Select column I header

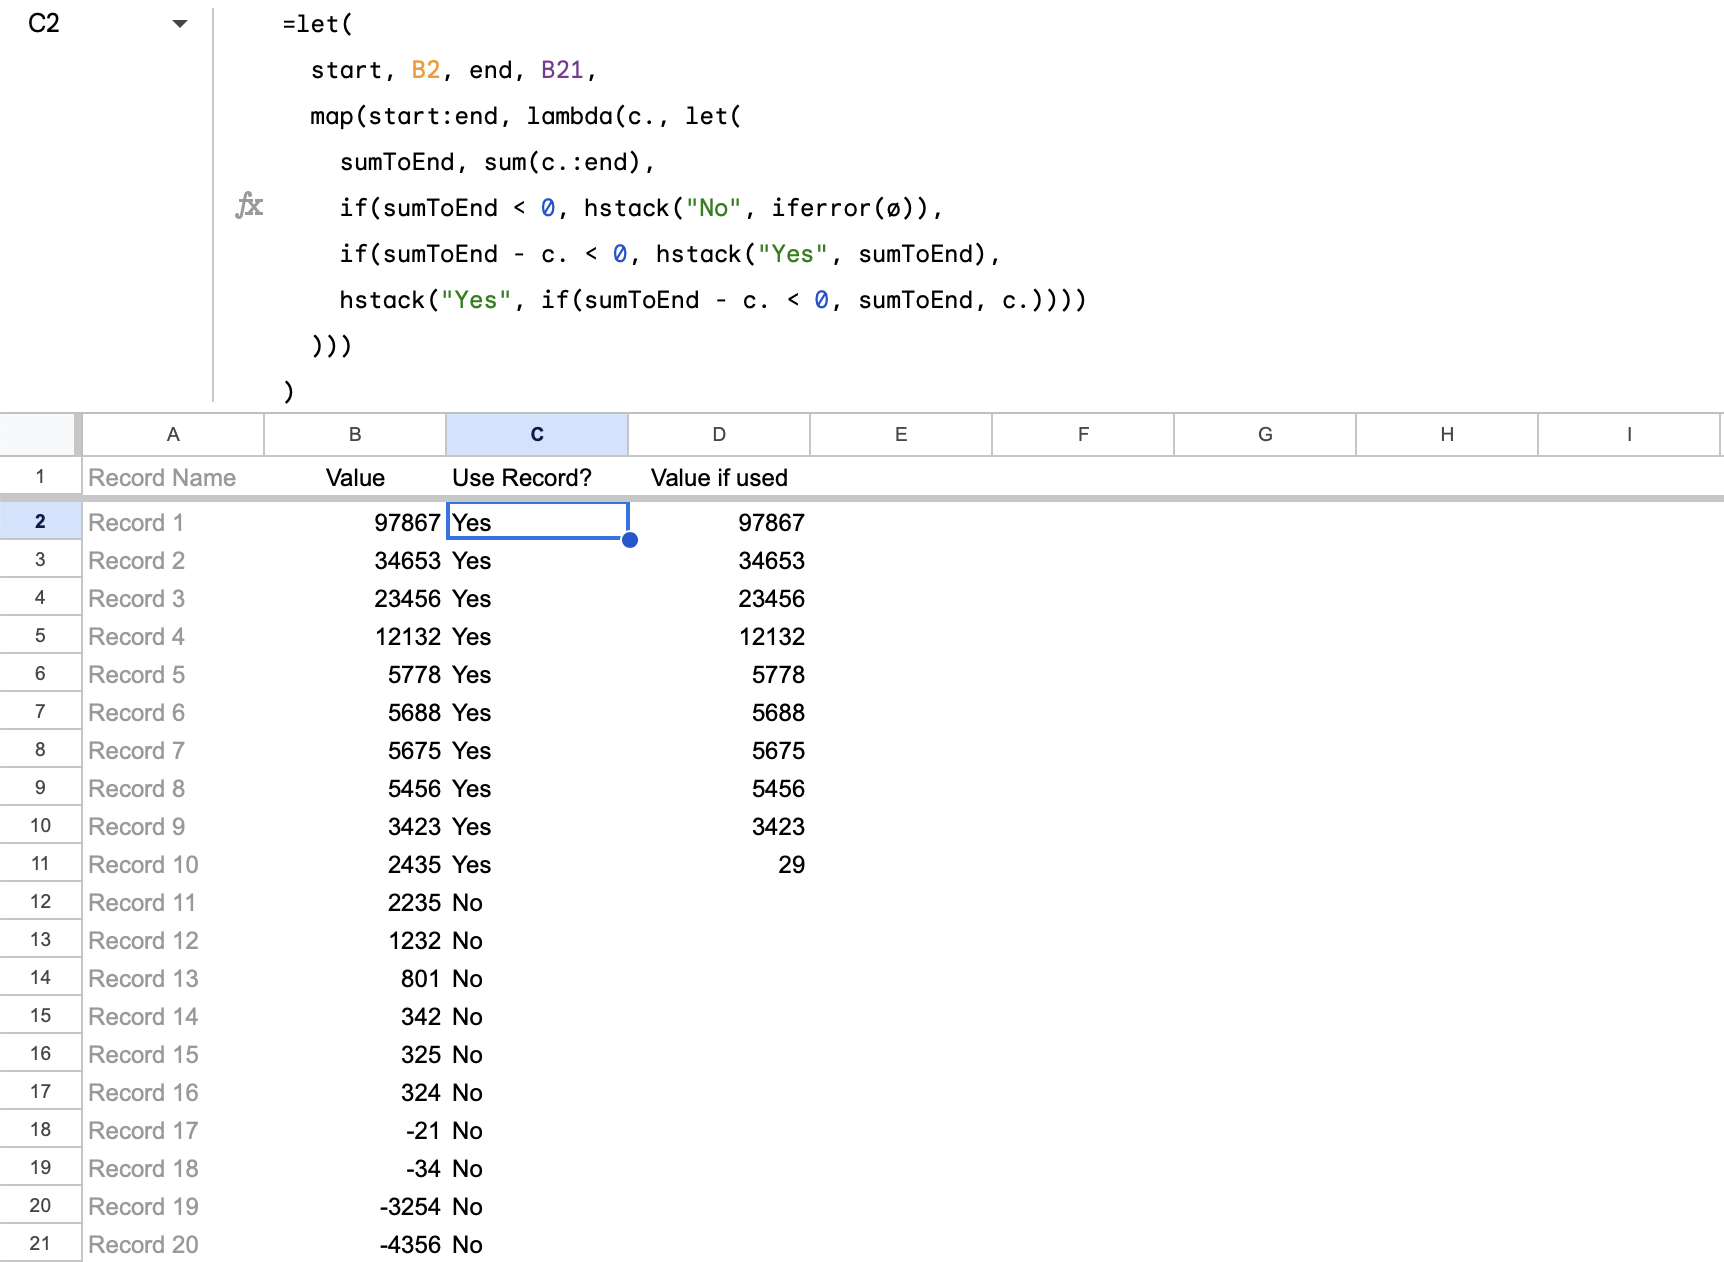(1629, 434)
